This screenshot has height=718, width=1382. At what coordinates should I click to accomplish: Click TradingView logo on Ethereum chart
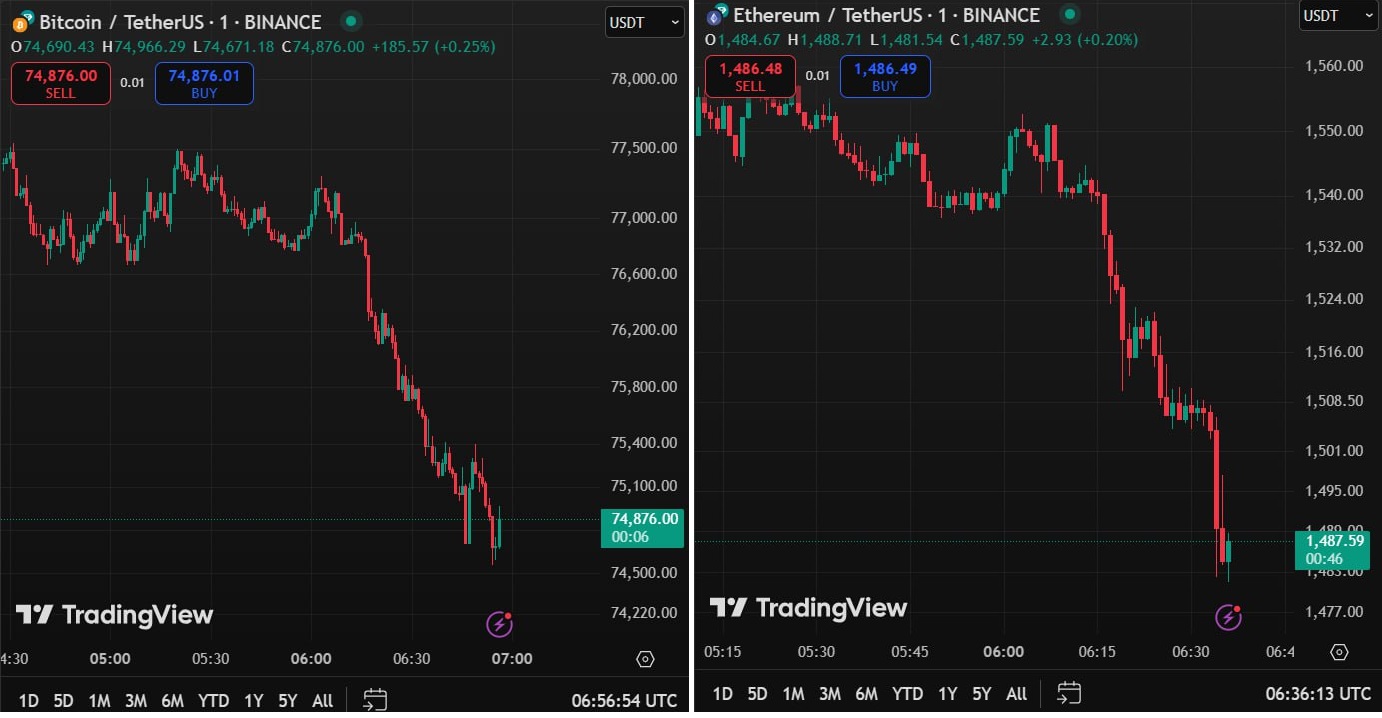coord(808,607)
